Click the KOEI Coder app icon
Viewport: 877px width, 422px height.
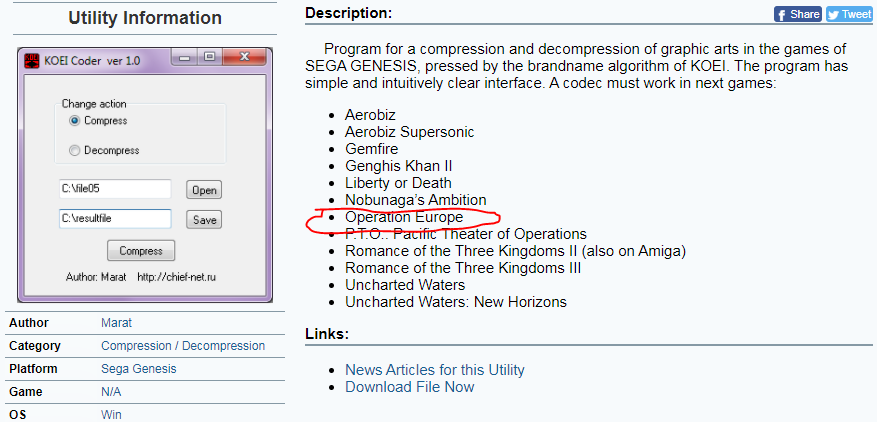click(x=32, y=60)
